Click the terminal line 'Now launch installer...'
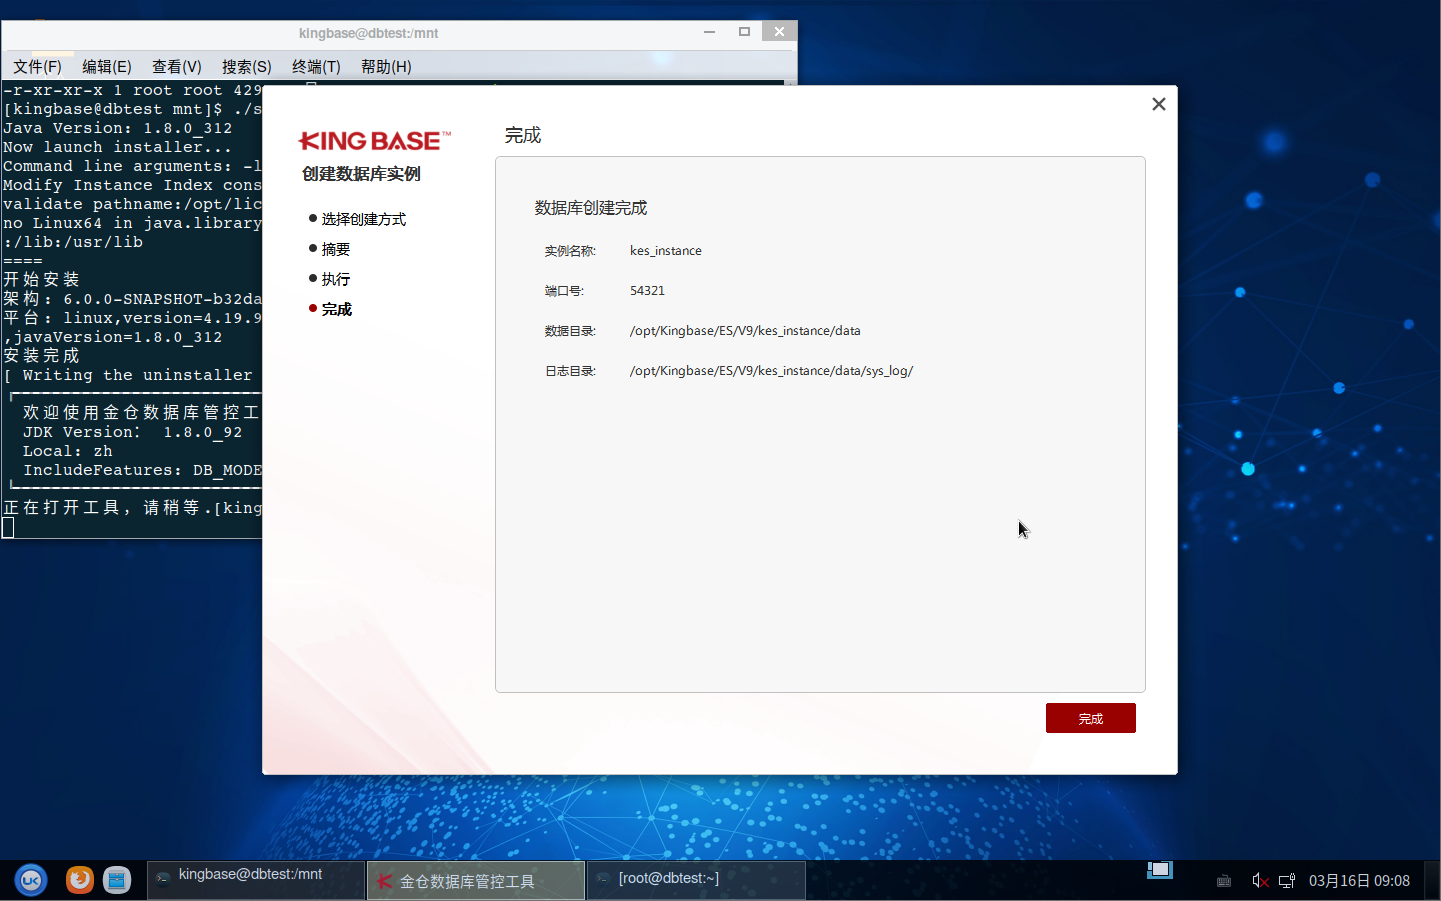This screenshot has height=901, width=1441. point(117,147)
